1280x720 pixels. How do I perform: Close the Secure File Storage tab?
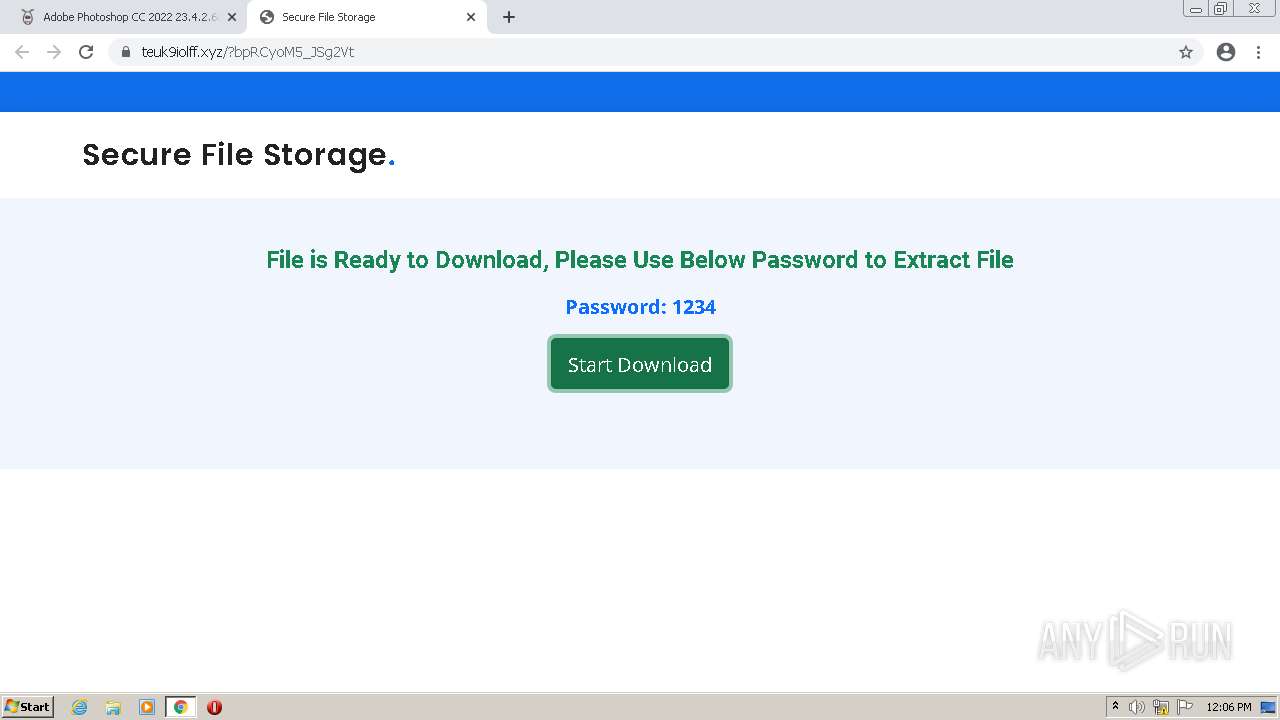pos(471,17)
